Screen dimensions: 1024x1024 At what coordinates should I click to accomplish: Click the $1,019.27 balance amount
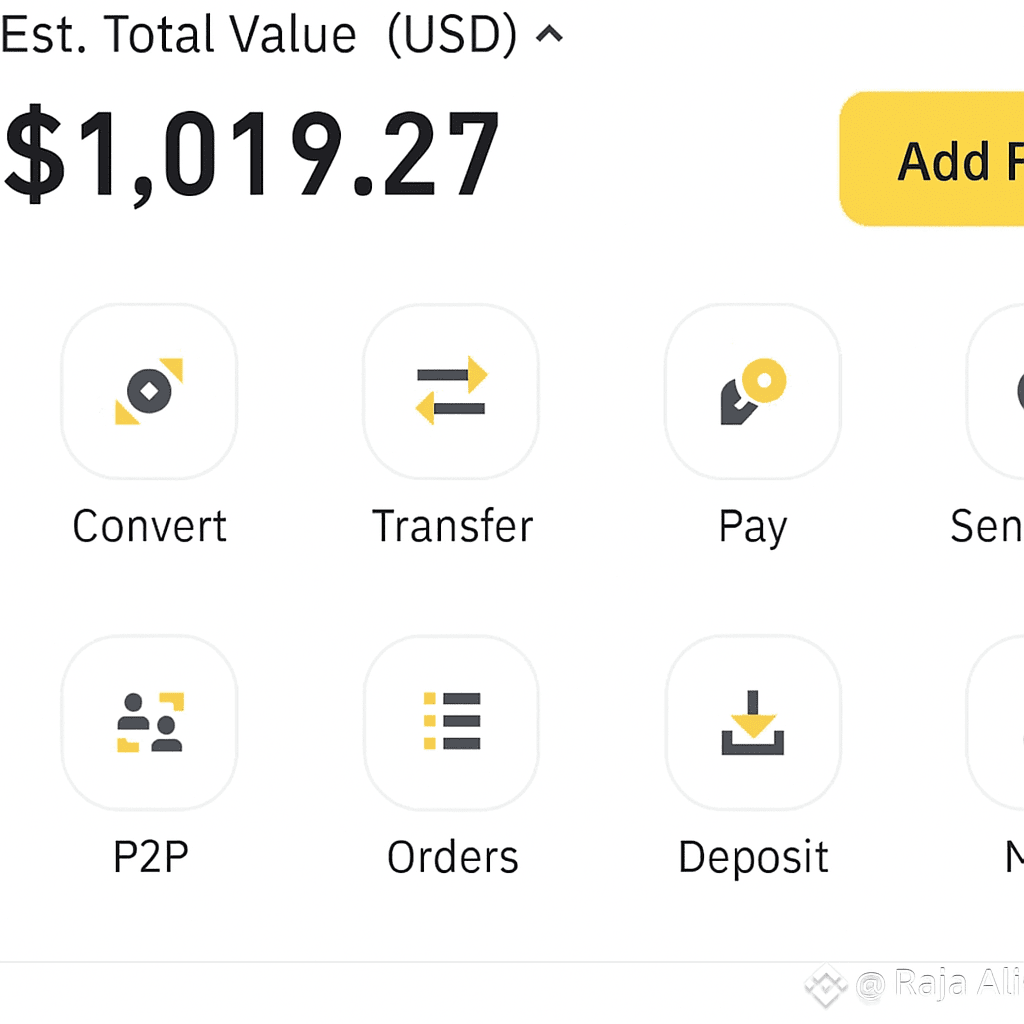point(250,155)
